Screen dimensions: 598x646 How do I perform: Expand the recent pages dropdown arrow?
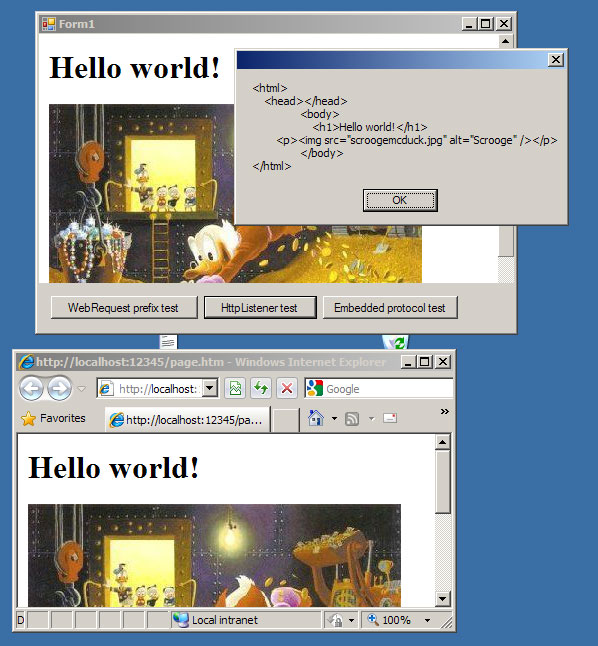[x=82, y=389]
